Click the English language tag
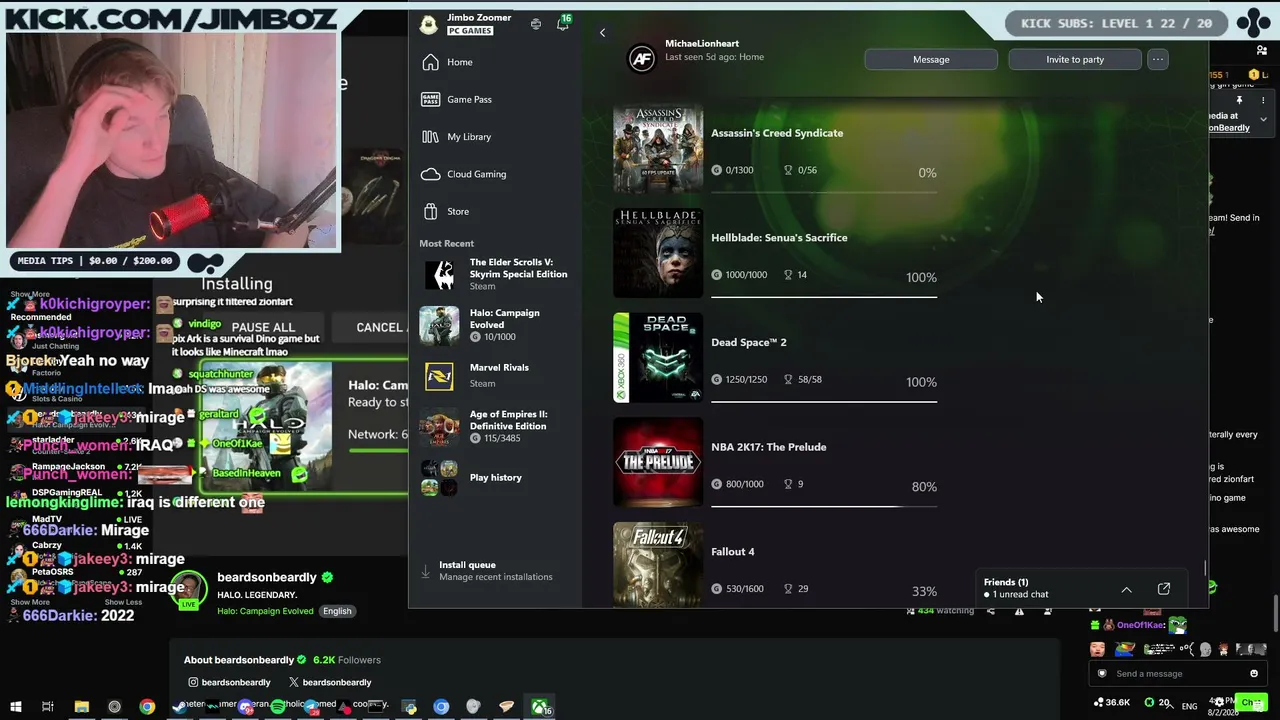The width and height of the screenshot is (1280, 720). click(337, 611)
